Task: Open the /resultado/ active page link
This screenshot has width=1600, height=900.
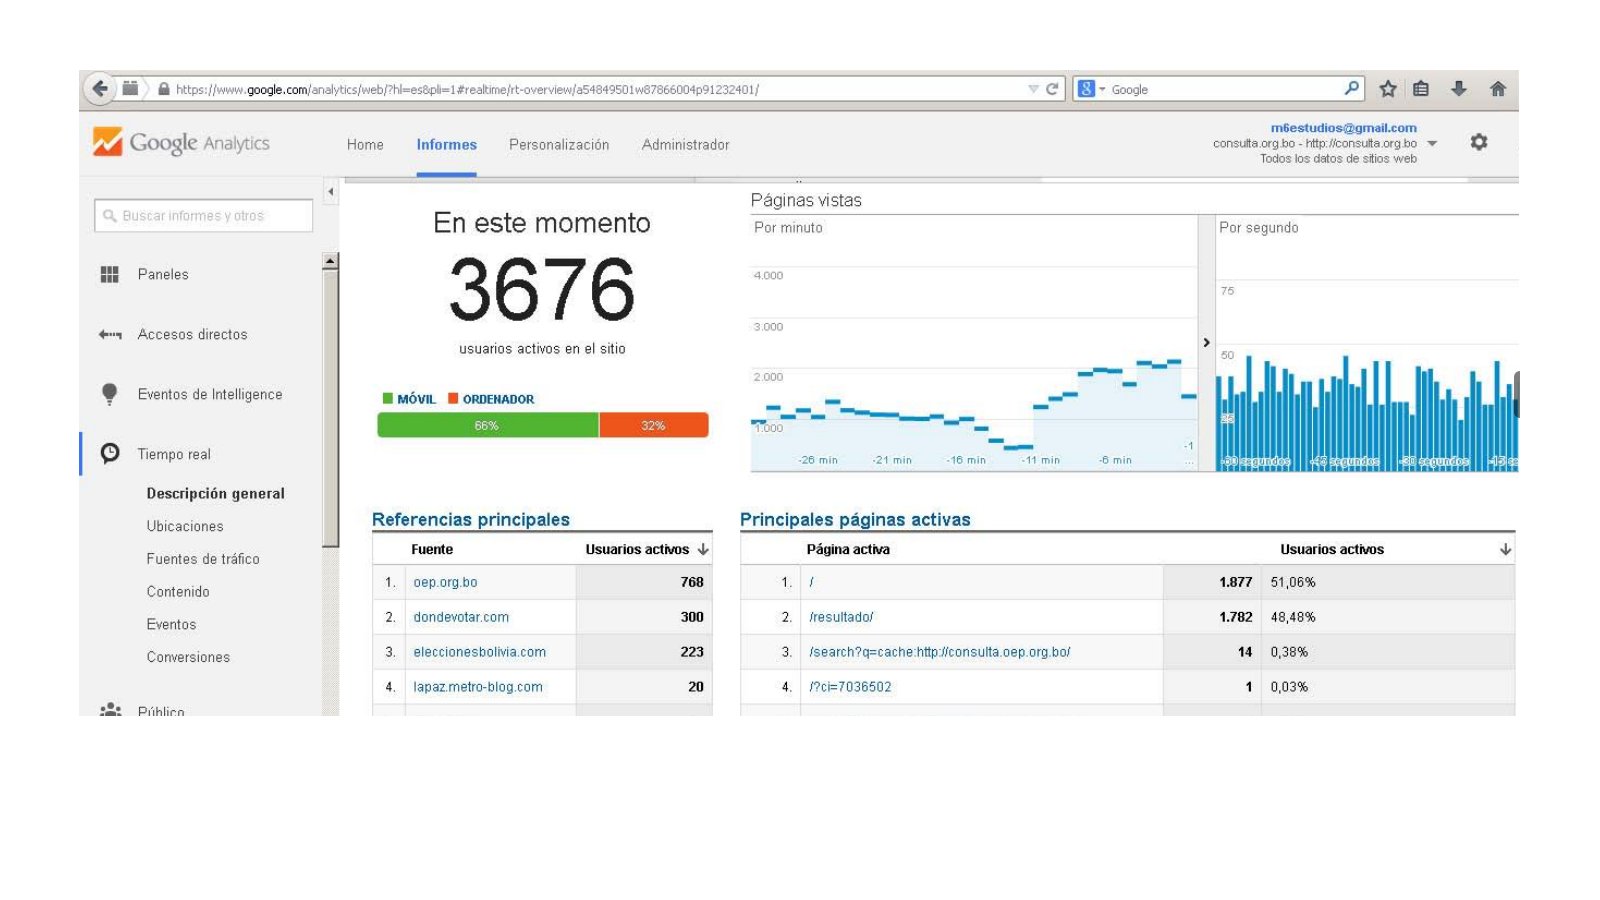Action: click(841, 617)
